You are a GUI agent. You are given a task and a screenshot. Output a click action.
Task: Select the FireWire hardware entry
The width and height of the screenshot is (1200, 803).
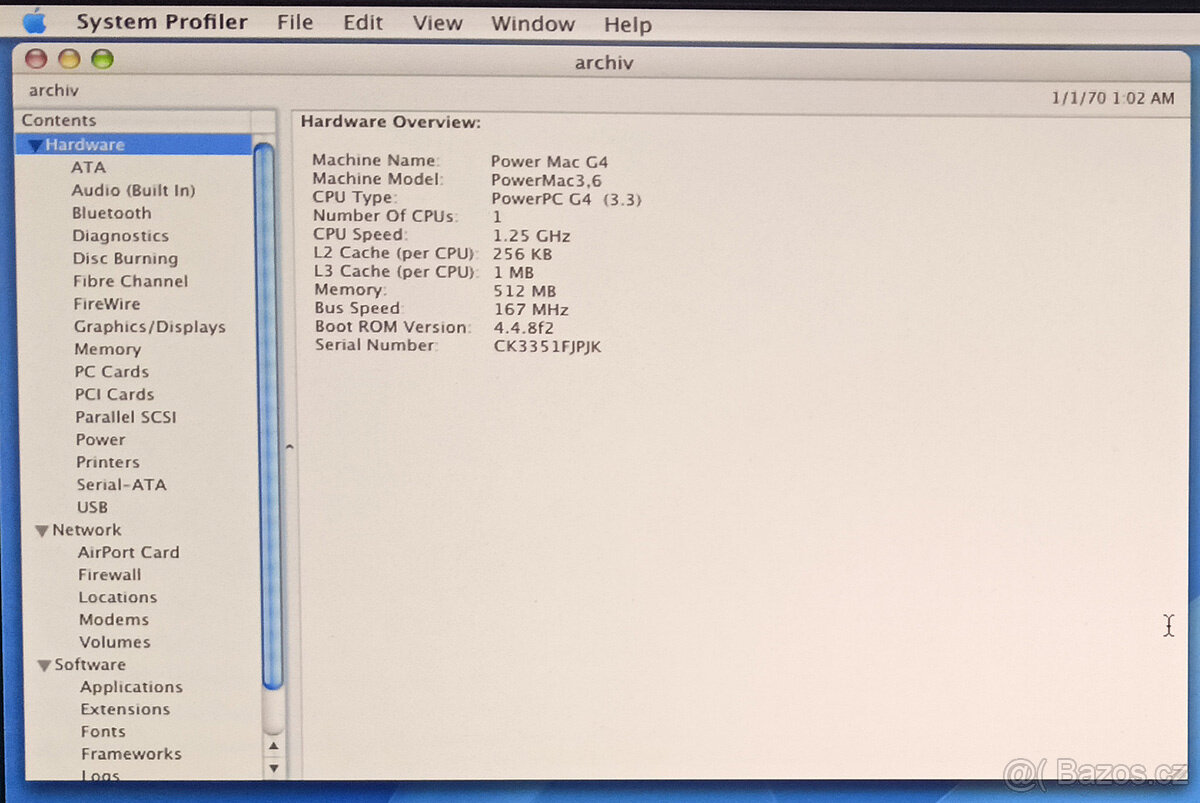pyautogui.click(x=106, y=304)
